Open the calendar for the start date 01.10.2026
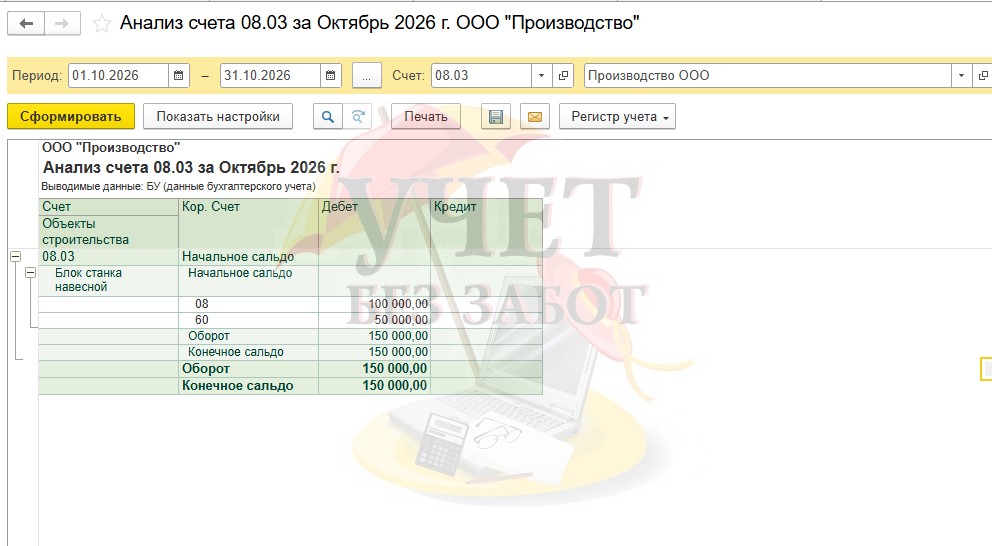Image resolution: width=992 pixels, height=546 pixels. click(178, 75)
